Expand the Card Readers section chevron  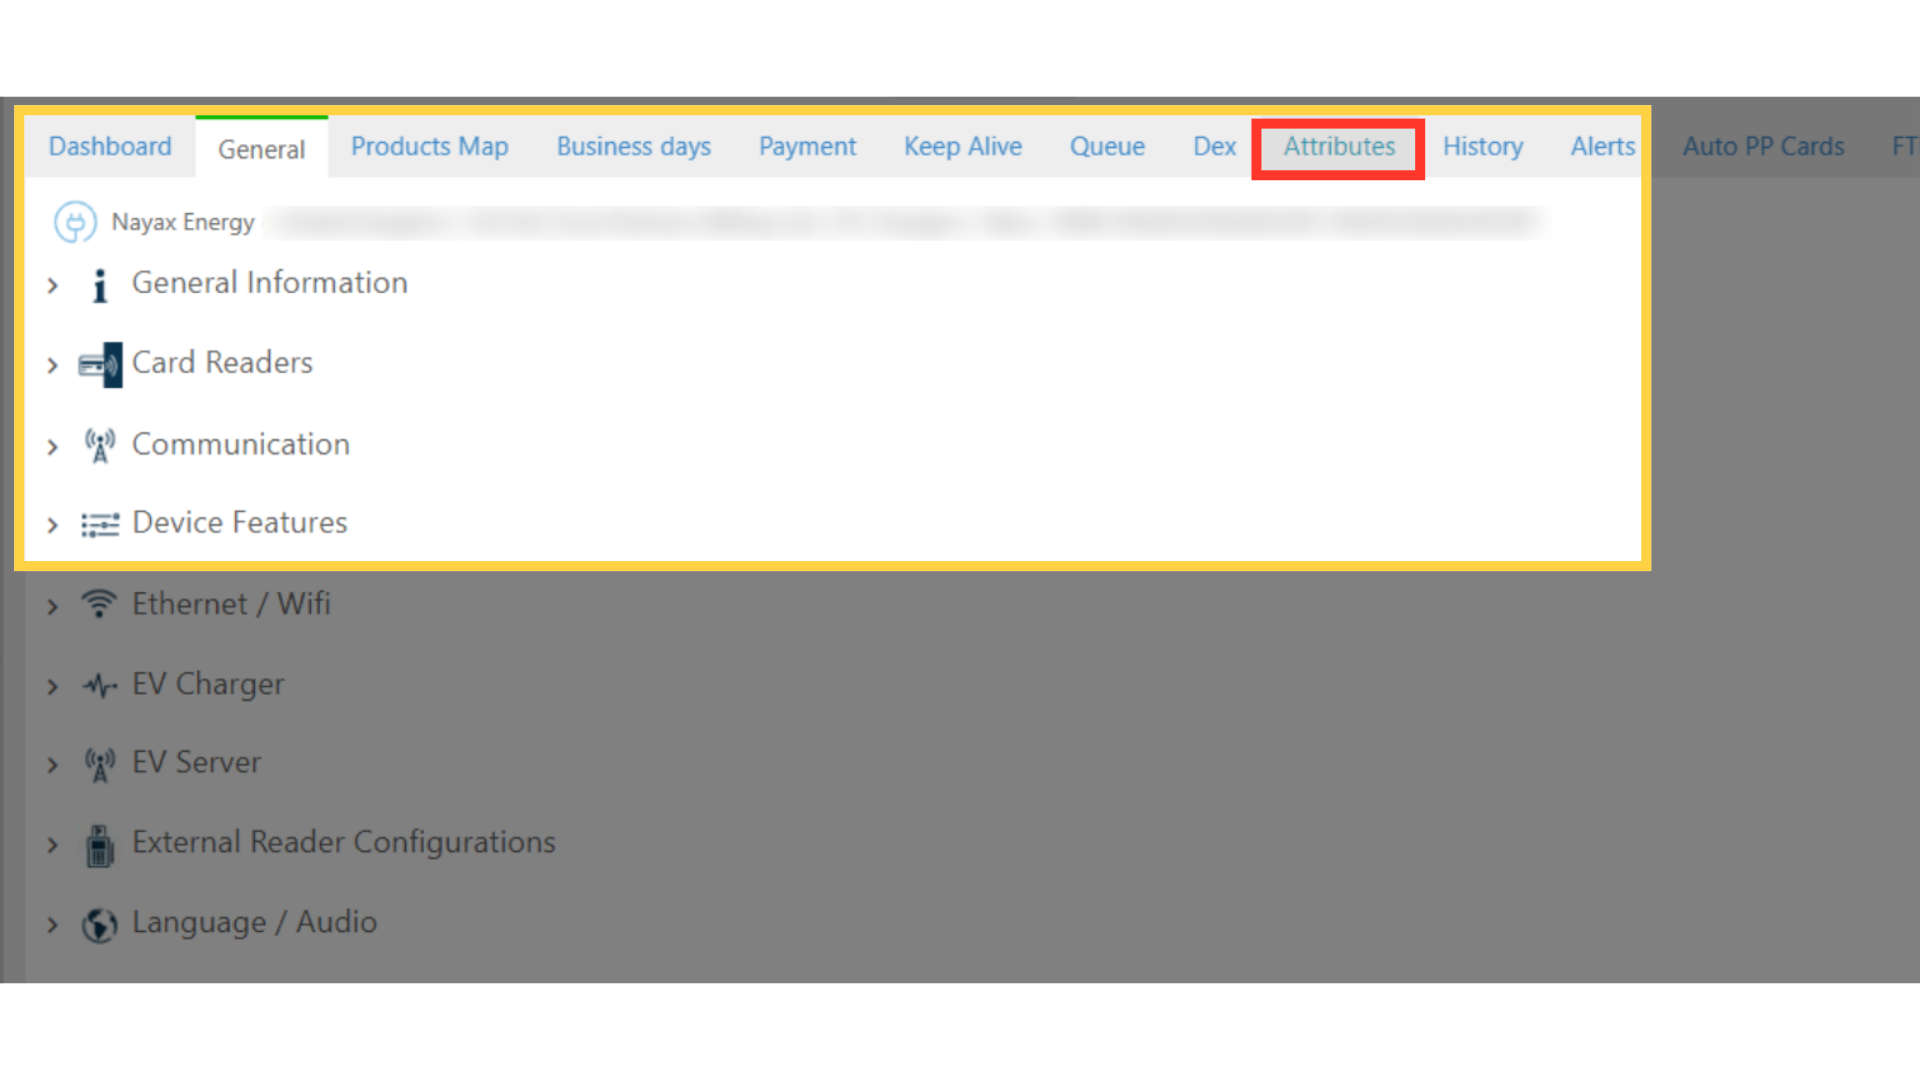coord(53,366)
